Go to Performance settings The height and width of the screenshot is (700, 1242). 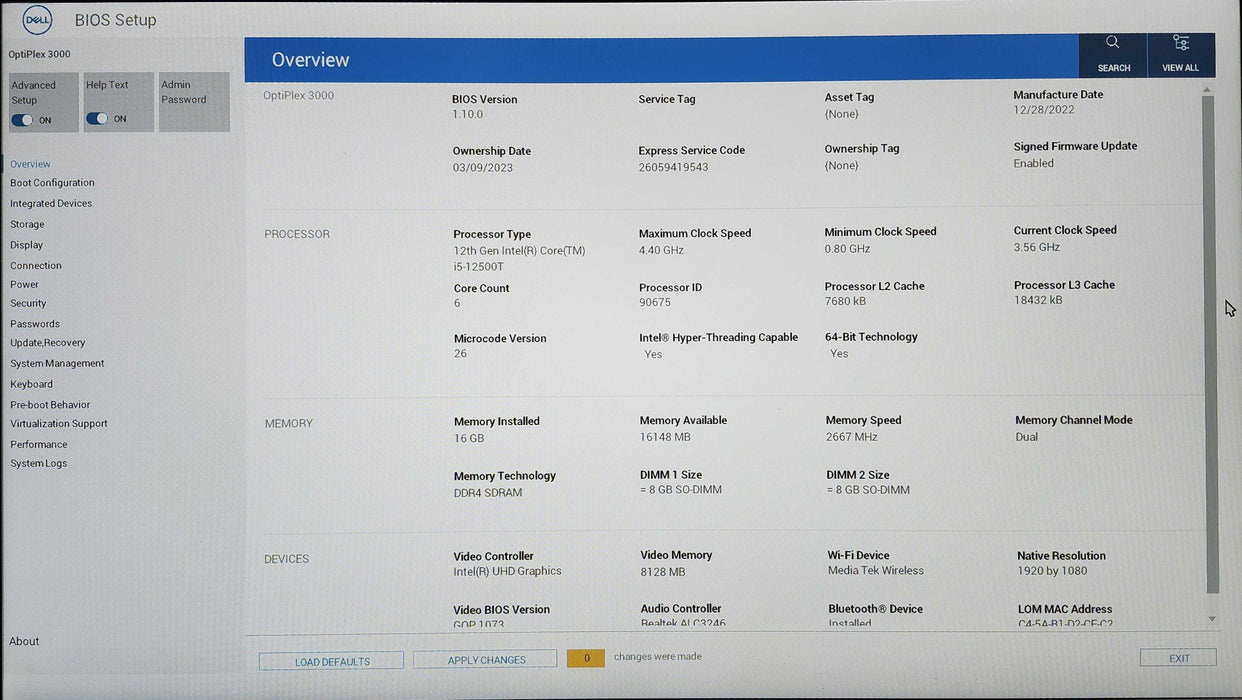tap(39, 444)
